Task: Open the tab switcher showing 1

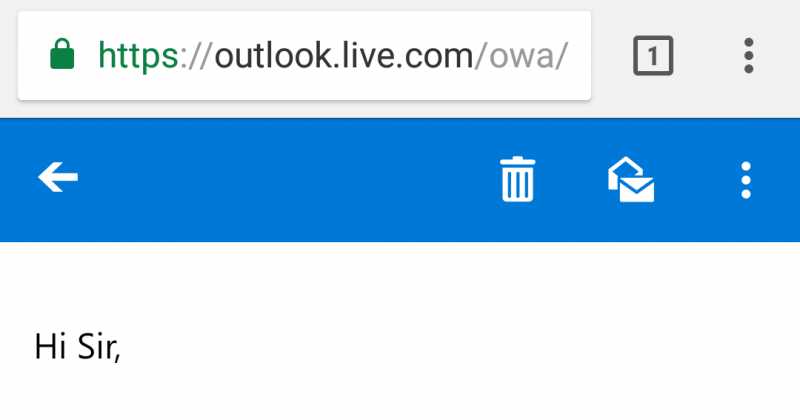Action: point(653,56)
